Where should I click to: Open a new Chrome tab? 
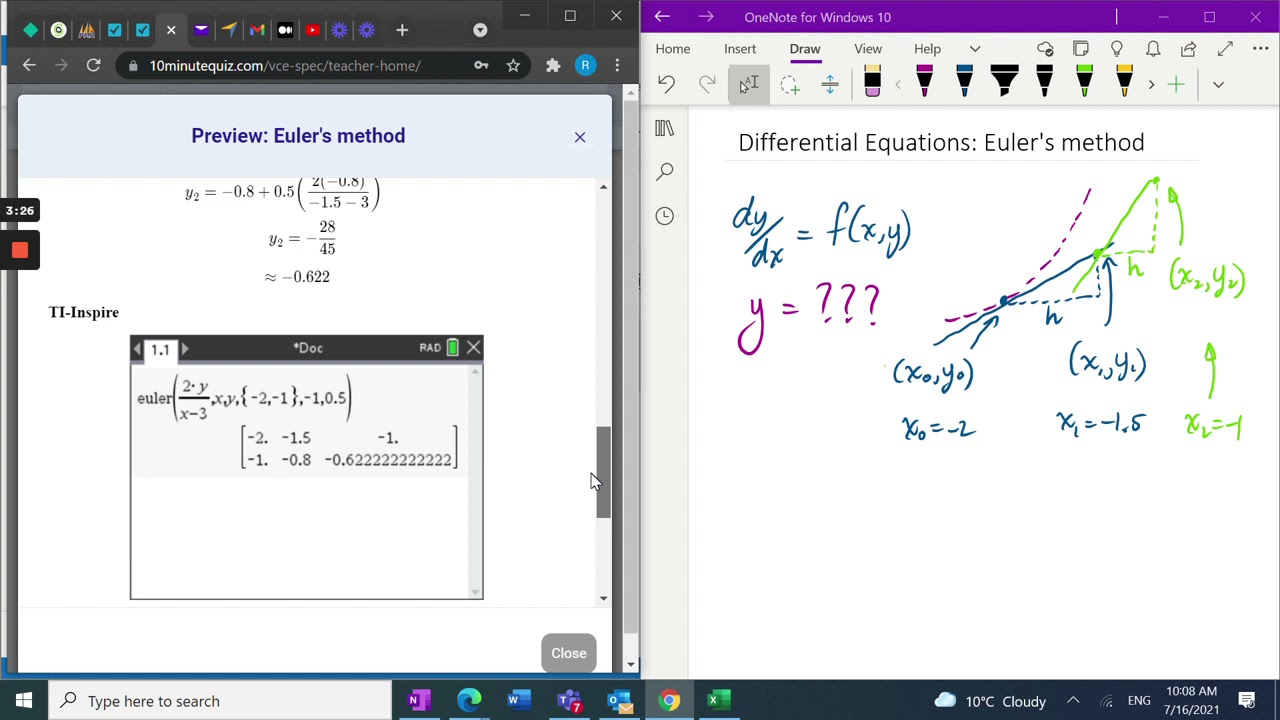click(x=402, y=30)
